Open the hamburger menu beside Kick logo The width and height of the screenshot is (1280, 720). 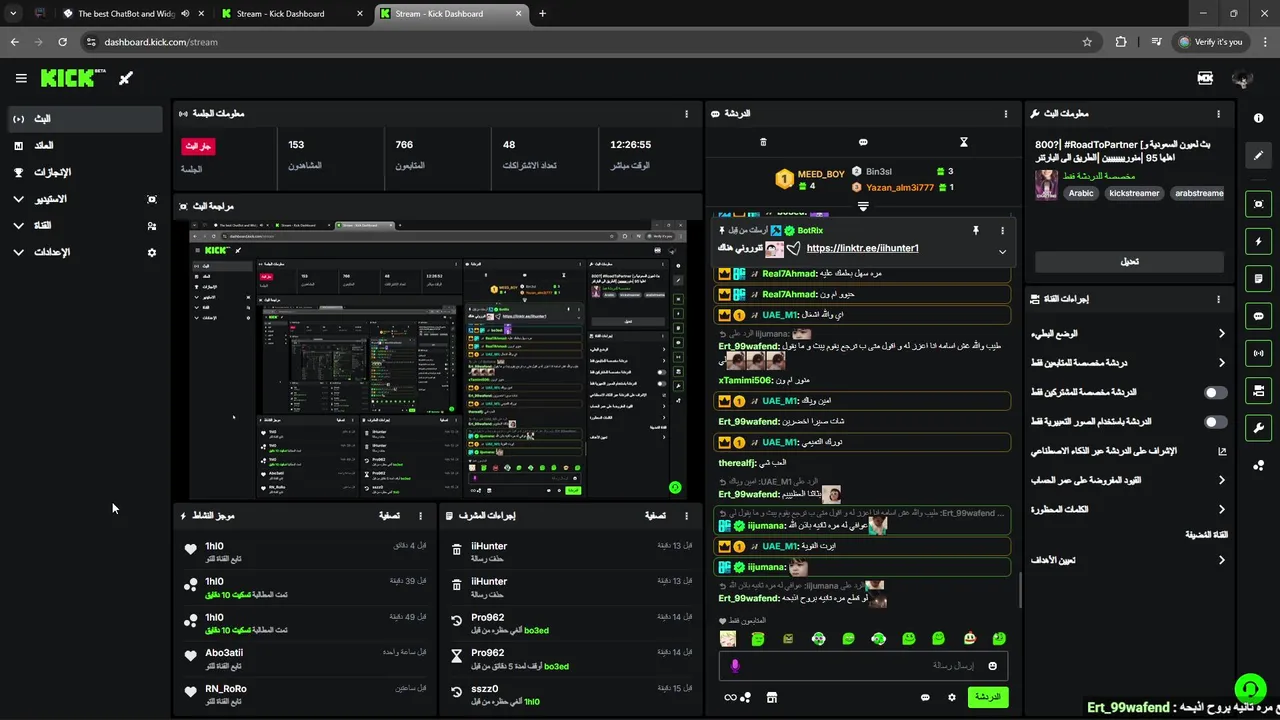click(21, 78)
